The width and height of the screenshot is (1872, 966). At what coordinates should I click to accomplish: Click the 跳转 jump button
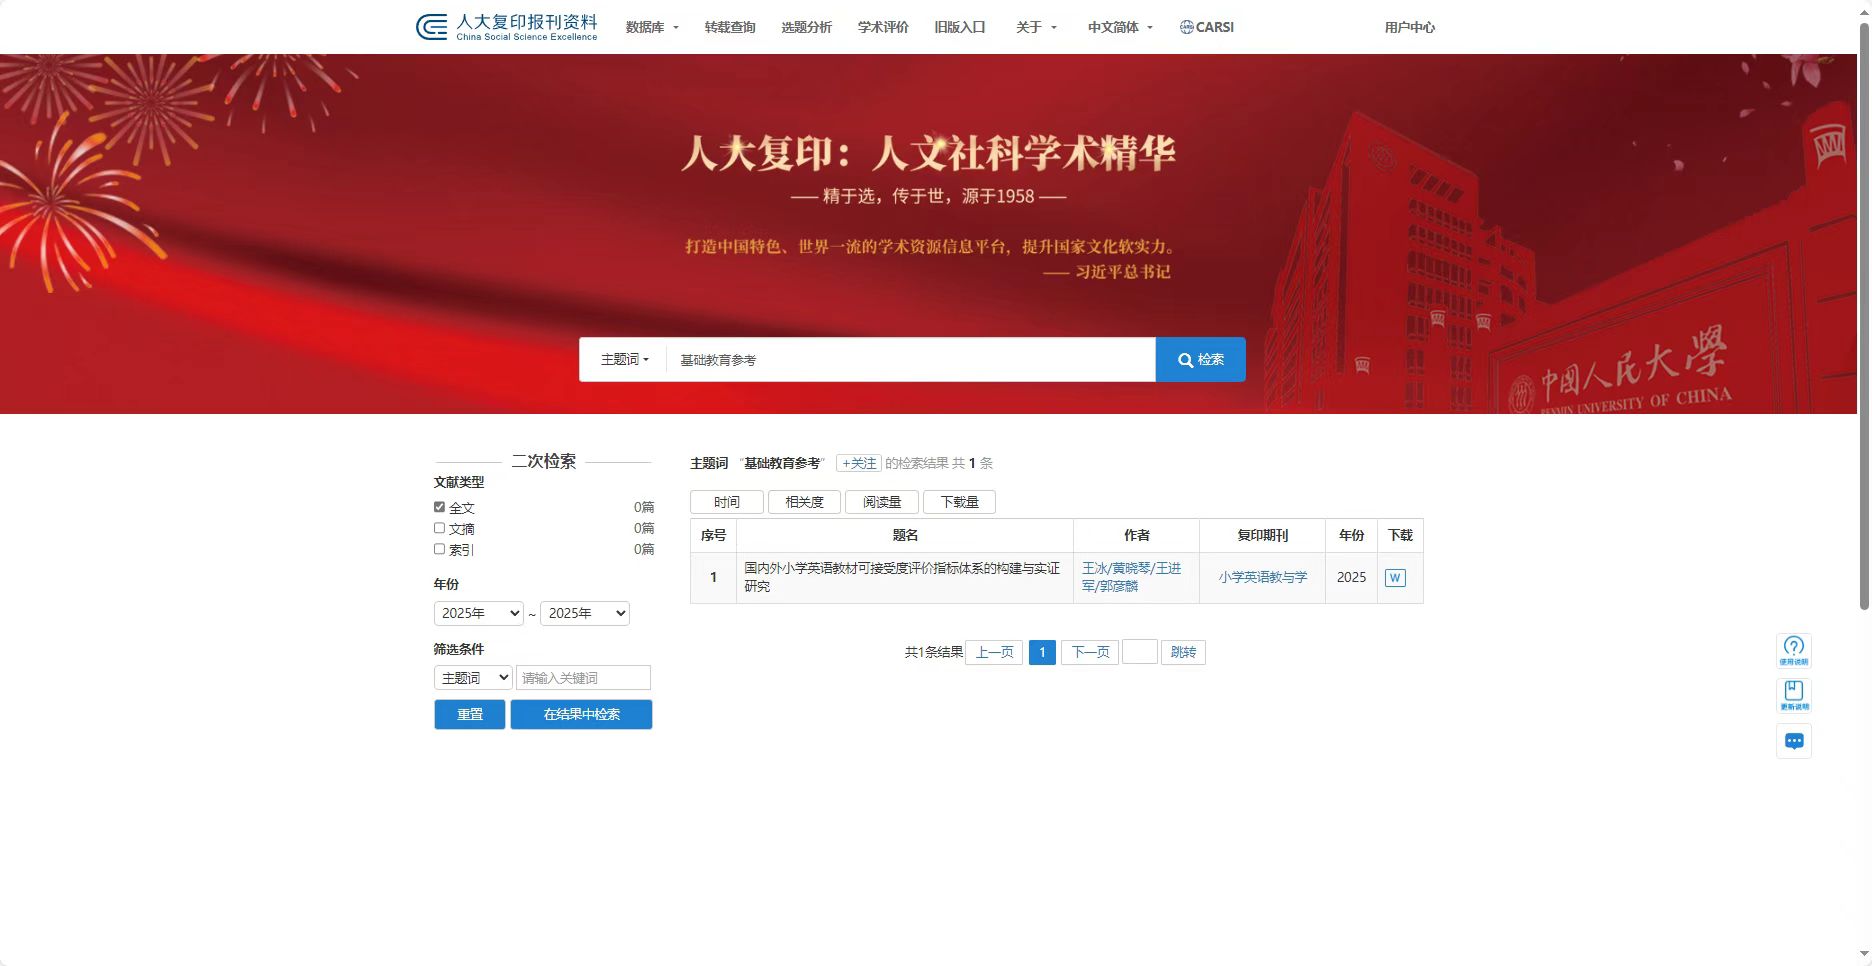1183,652
